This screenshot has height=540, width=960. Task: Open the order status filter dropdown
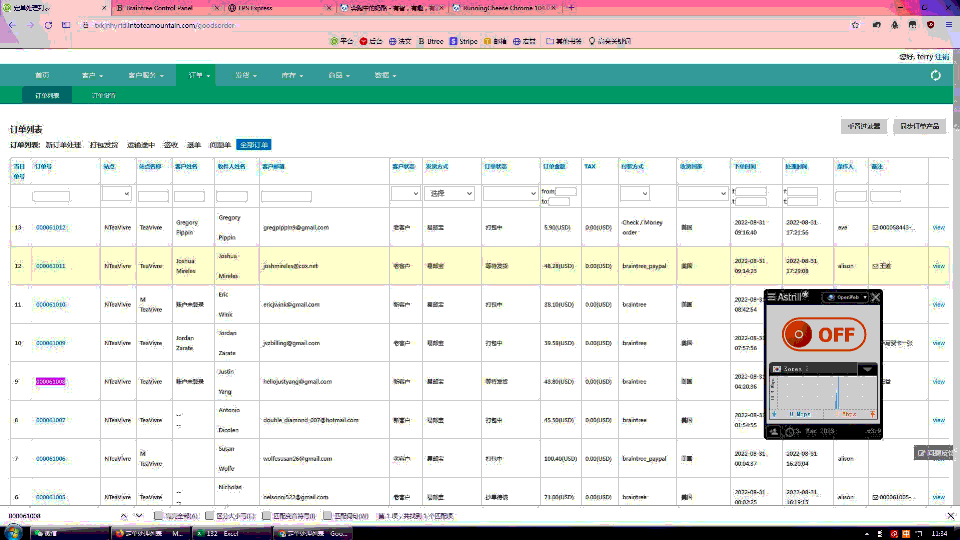509,193
